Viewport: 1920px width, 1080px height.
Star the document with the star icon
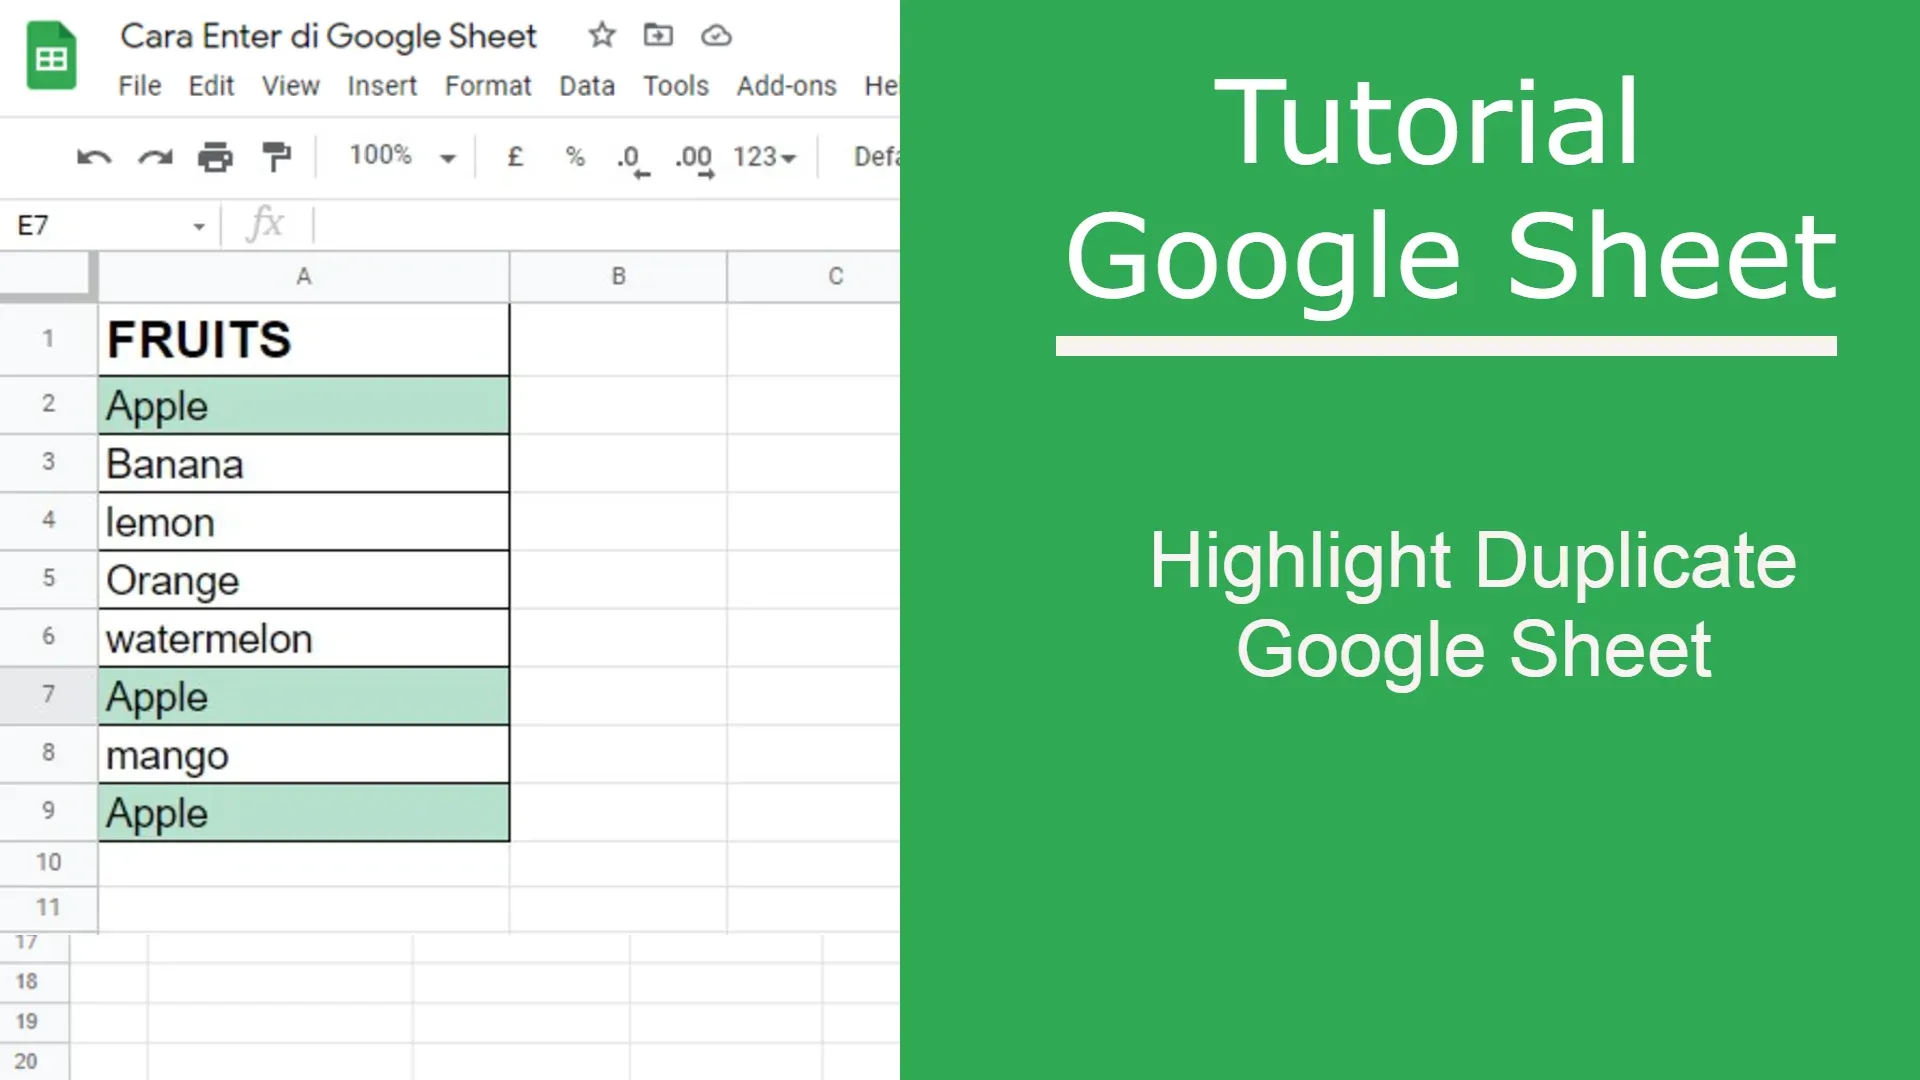pyautogui.click(x=601, y=36)
